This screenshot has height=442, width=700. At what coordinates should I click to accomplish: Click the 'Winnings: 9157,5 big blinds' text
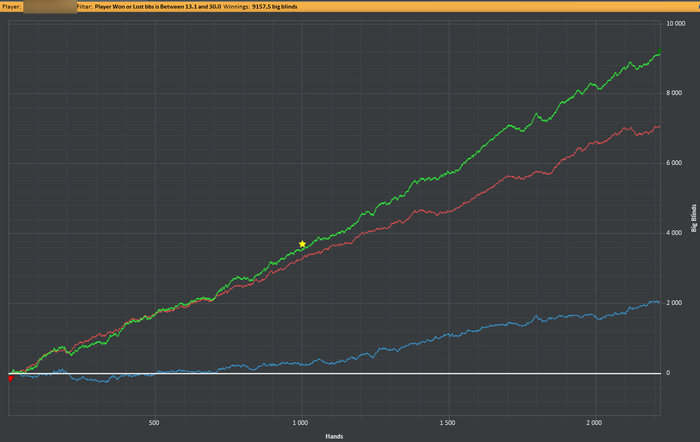click(260, 6)
